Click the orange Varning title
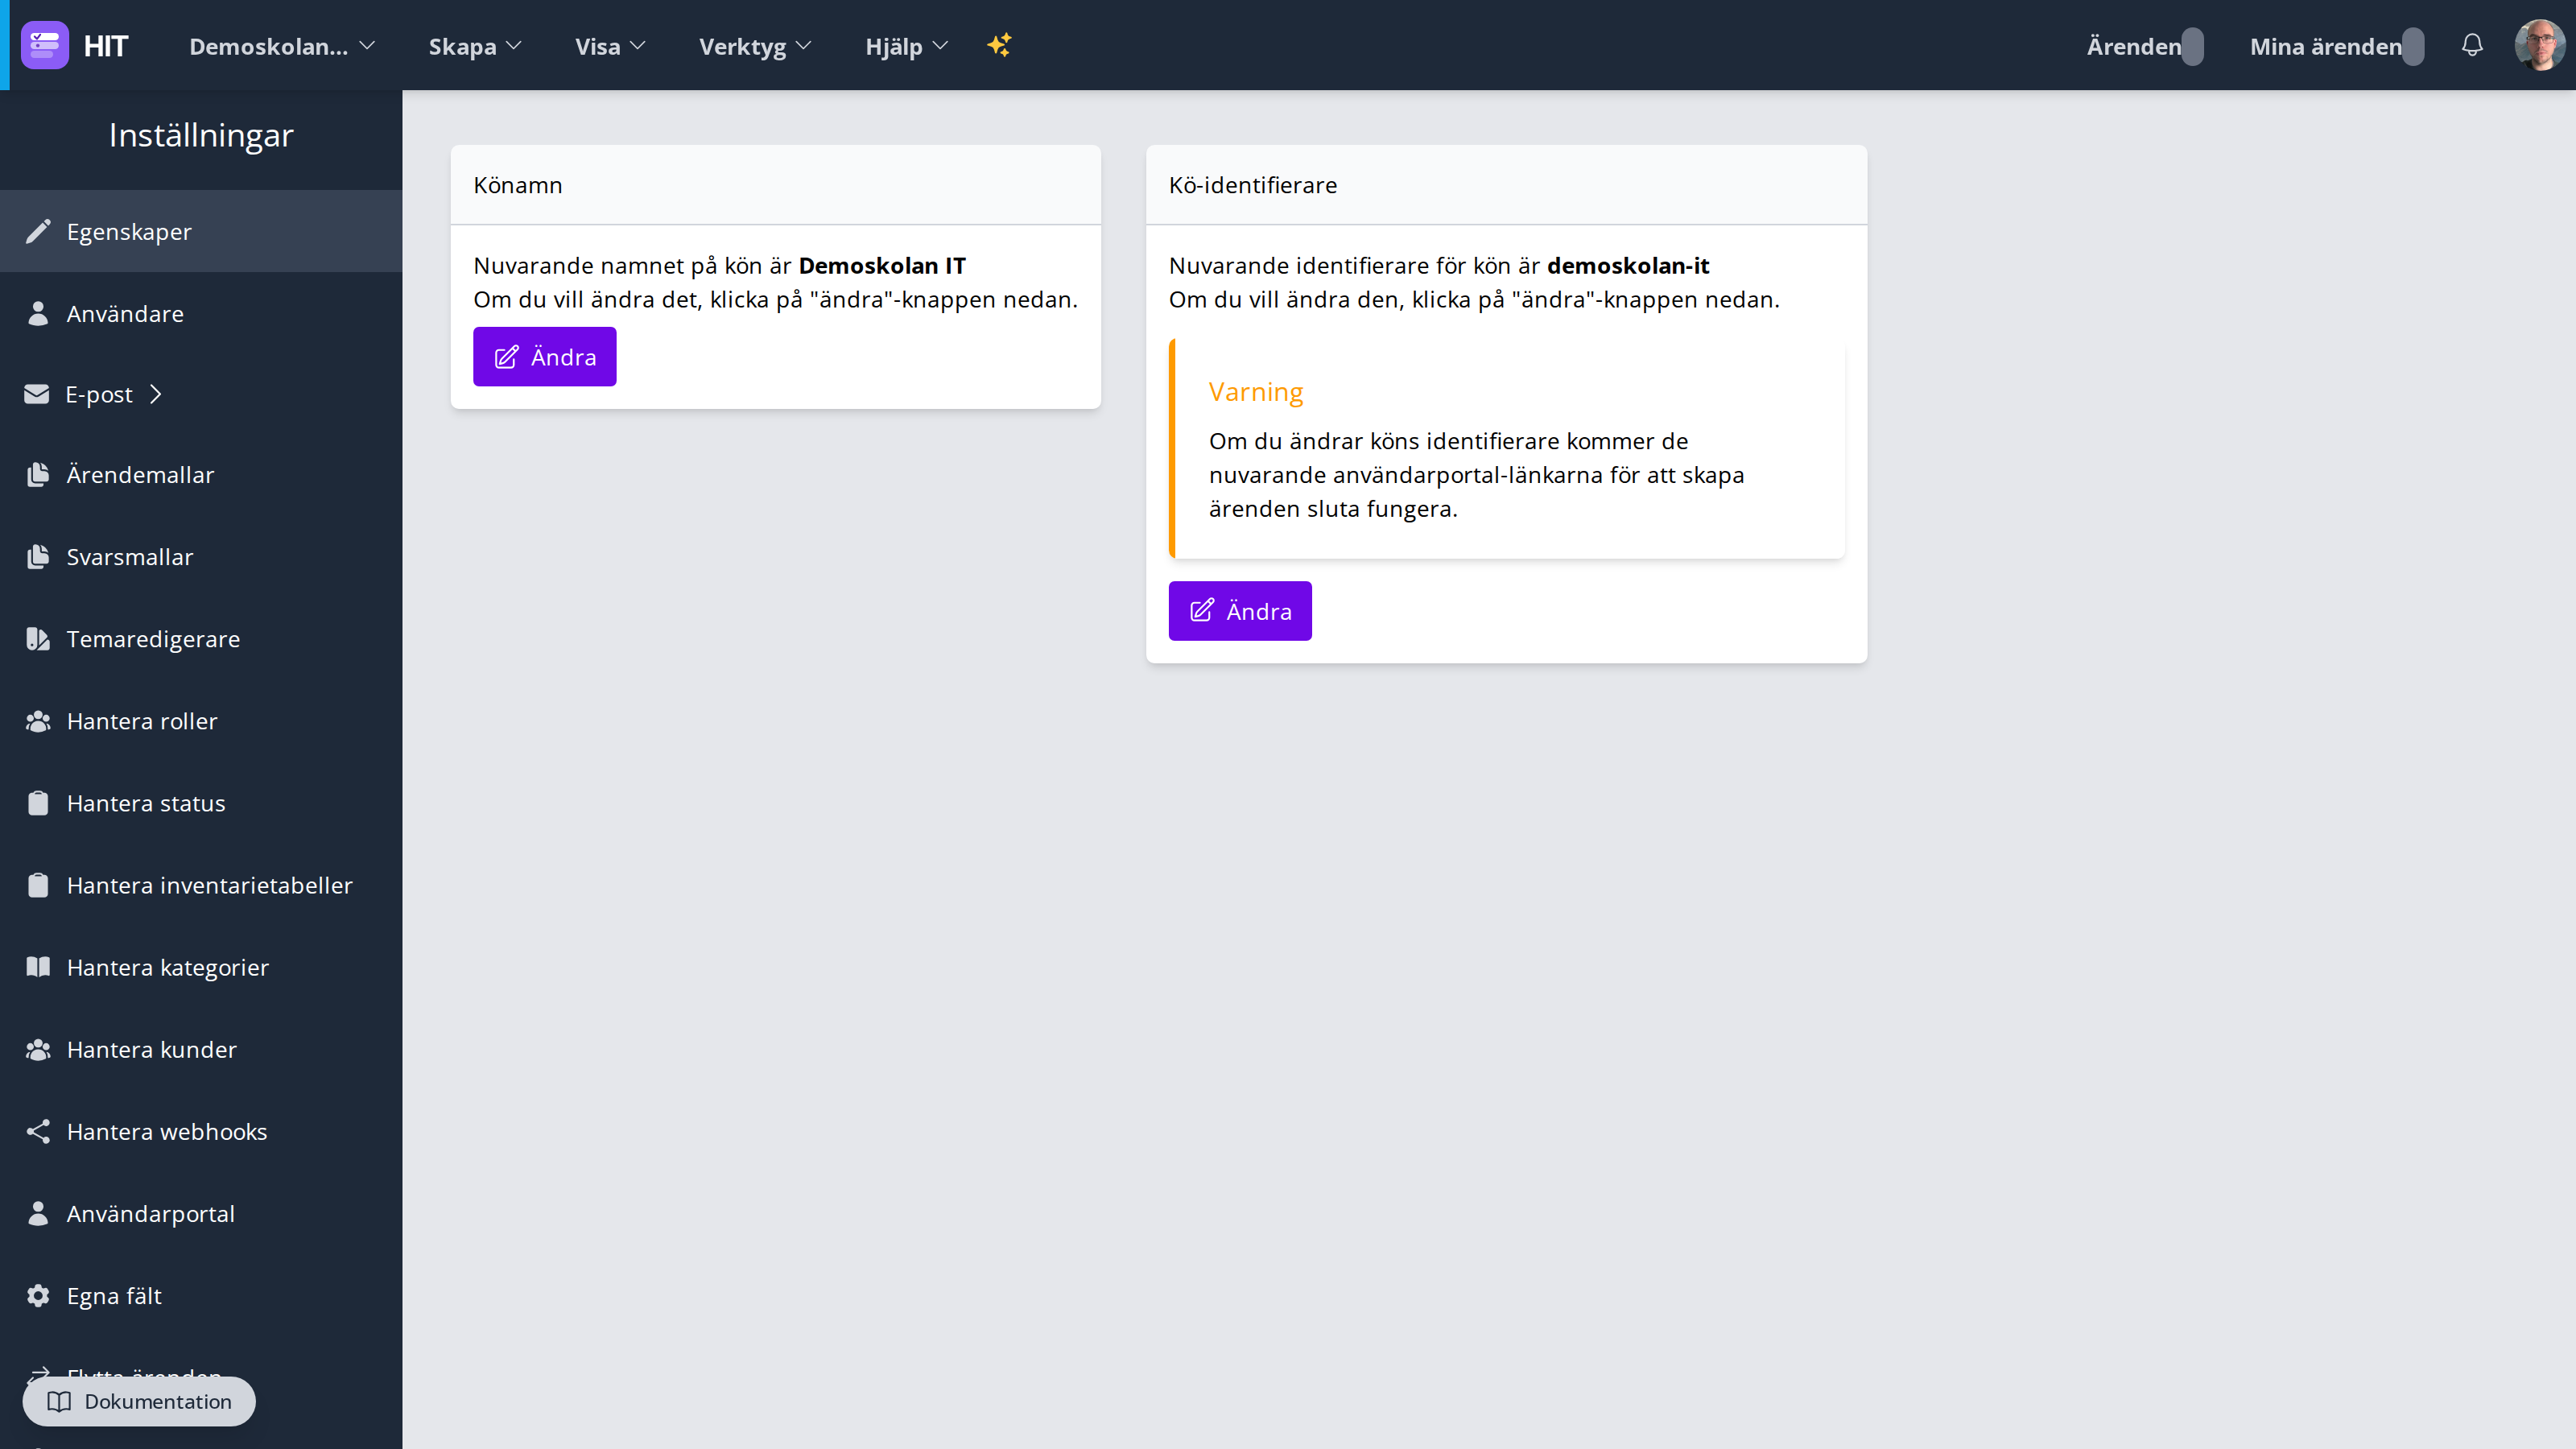 coord(1256,392)
